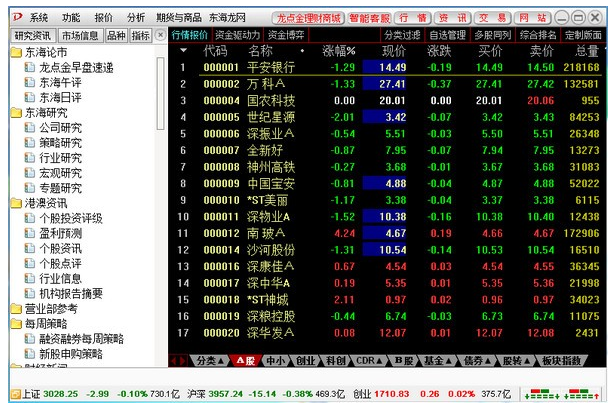
Task: Select the 平安银行 stock row
Action: click(x=387, y=67)
